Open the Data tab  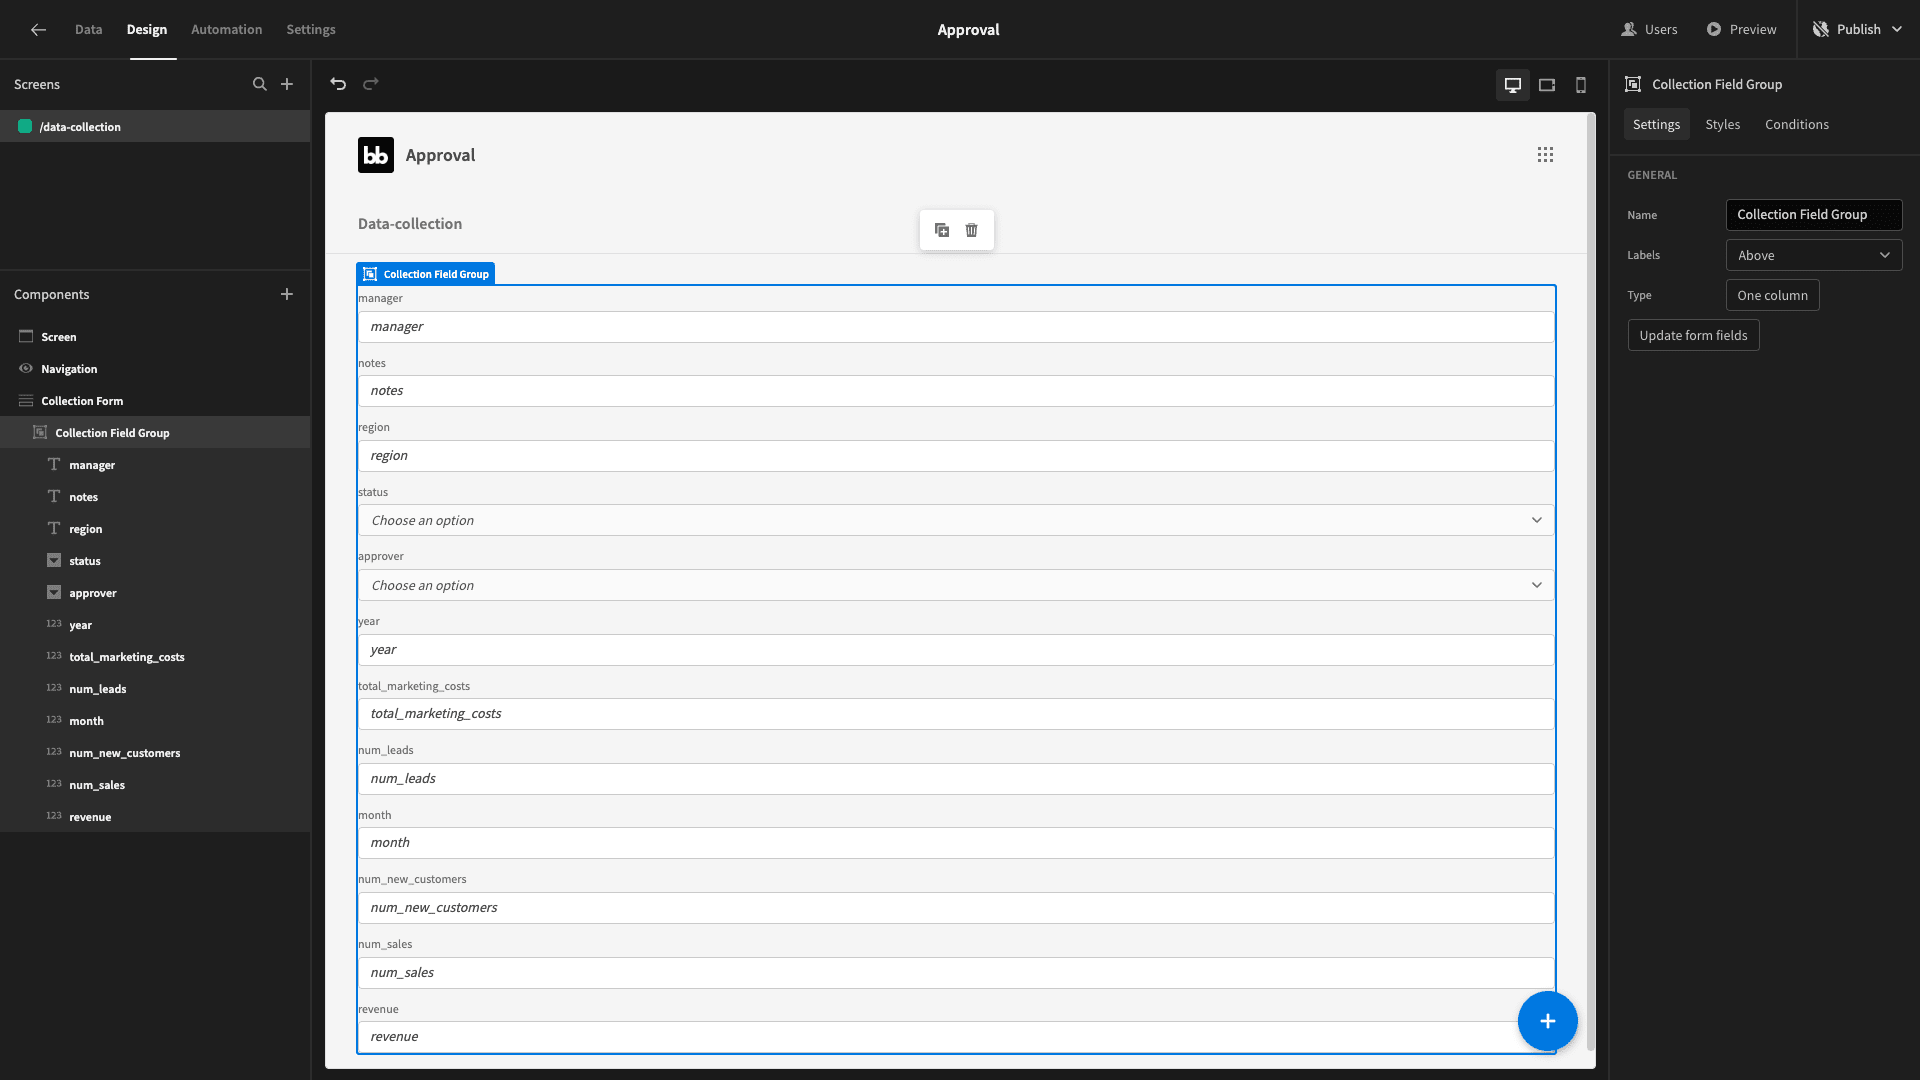88,30
